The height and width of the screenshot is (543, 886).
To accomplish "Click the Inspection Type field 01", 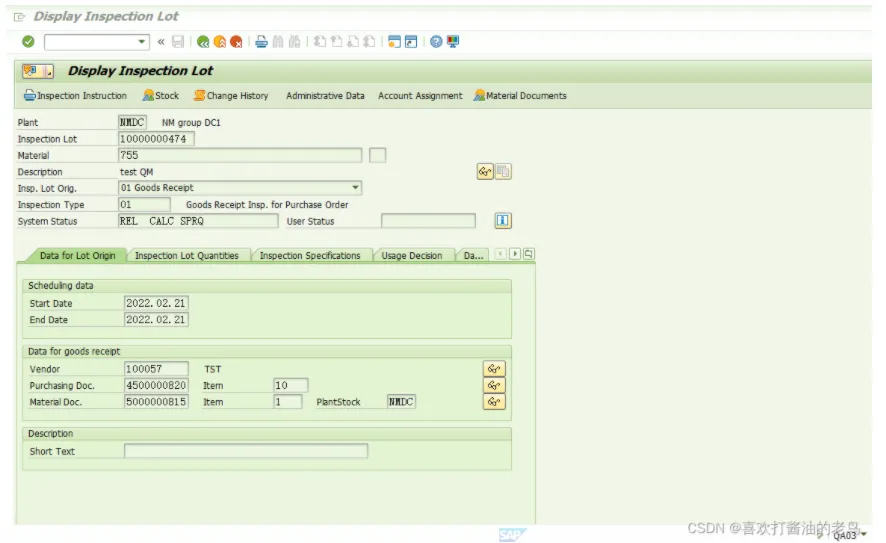I will [144, 205].
